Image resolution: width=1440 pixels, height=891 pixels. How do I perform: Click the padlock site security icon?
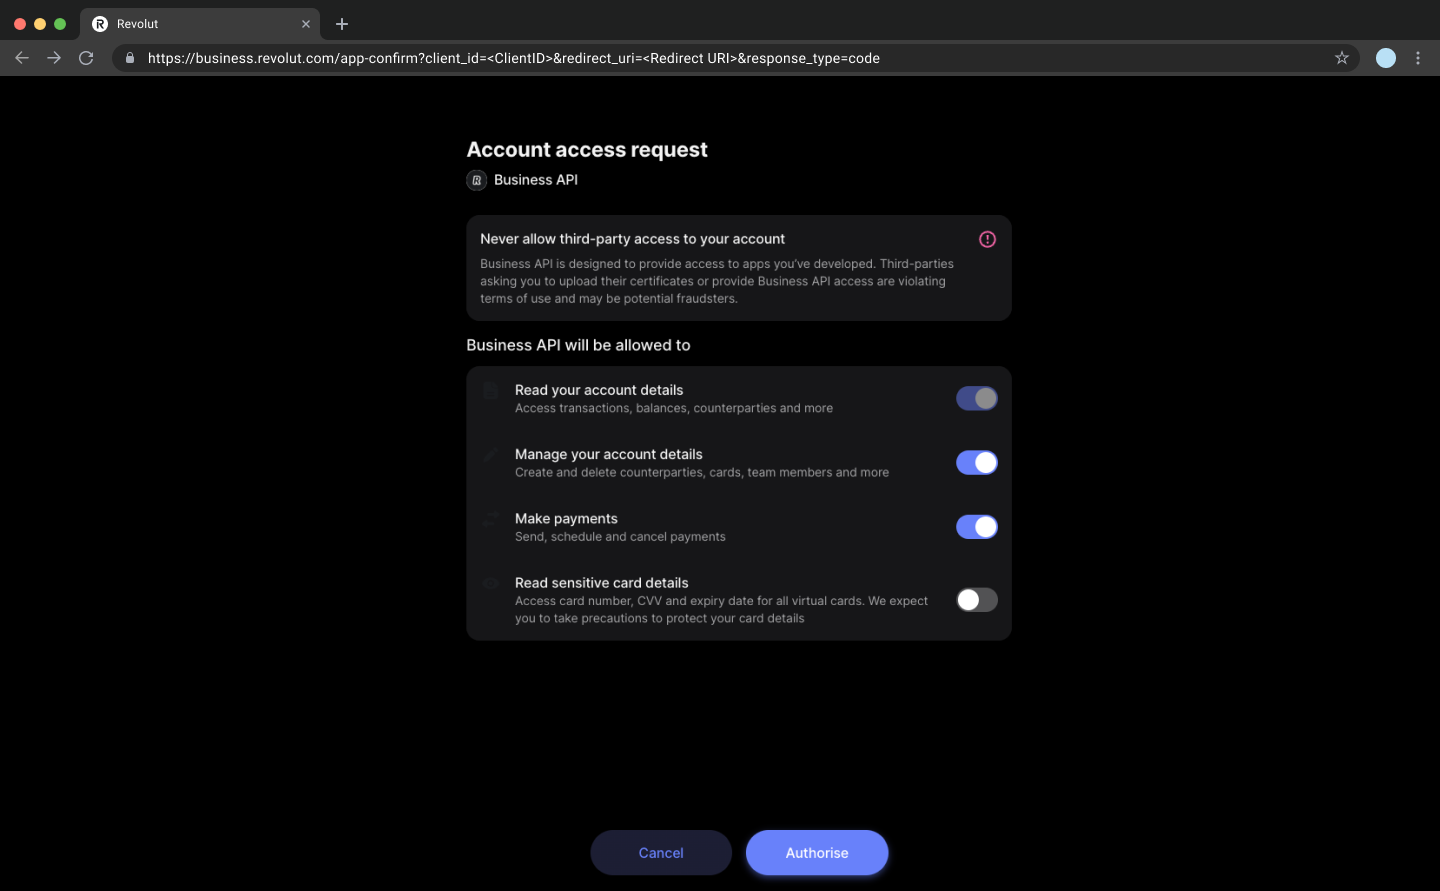point(130,58)
